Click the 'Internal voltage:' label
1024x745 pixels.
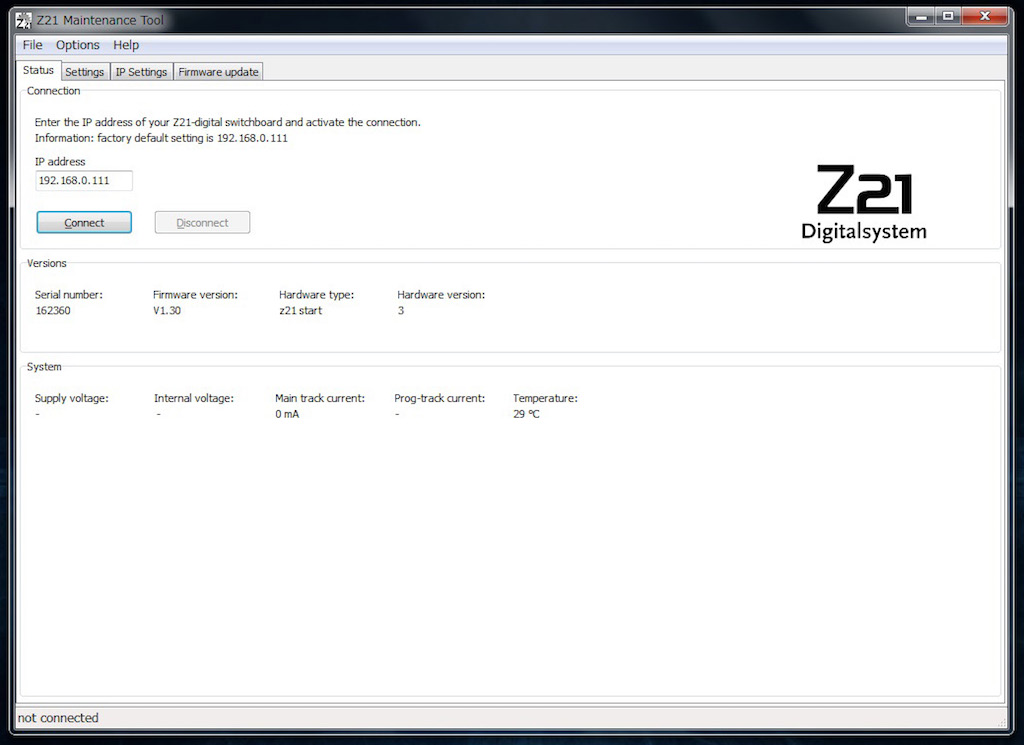[194, 398]
